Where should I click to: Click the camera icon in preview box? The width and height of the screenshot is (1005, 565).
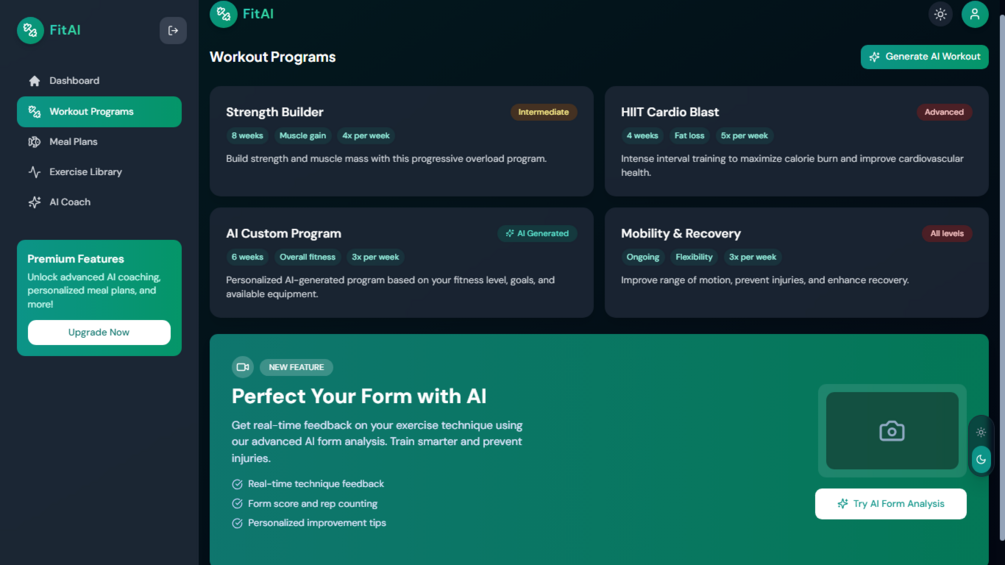pyautogui.click(x=892, y=431)
